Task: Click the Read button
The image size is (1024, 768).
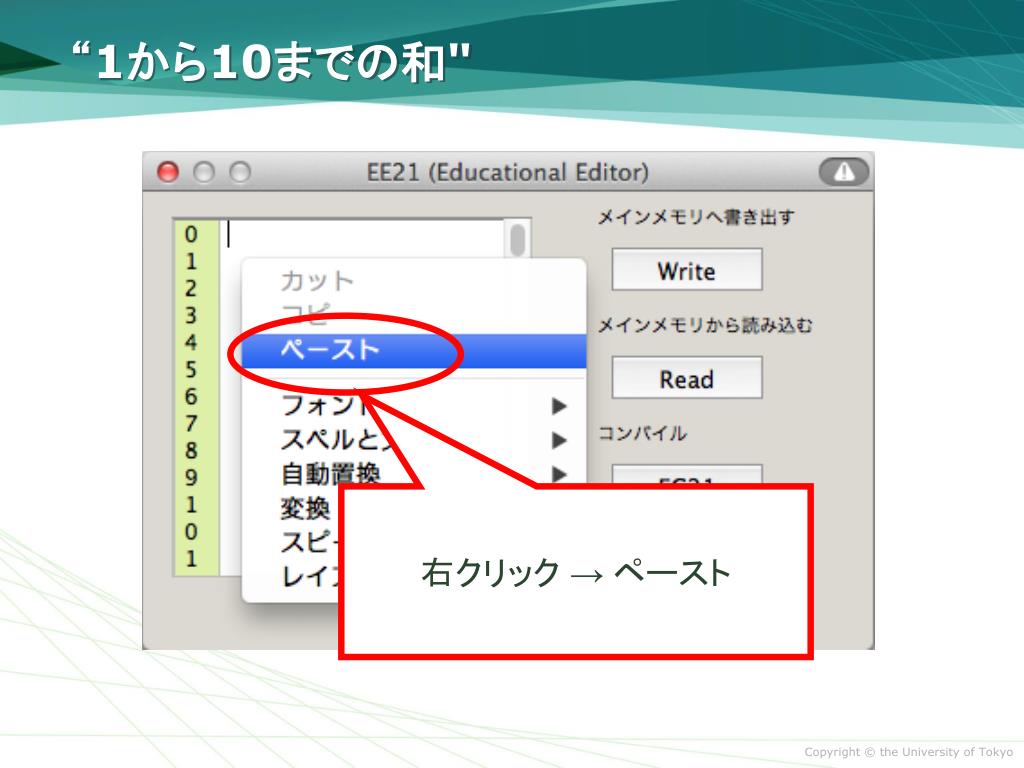Action: [x=686, y=378]
